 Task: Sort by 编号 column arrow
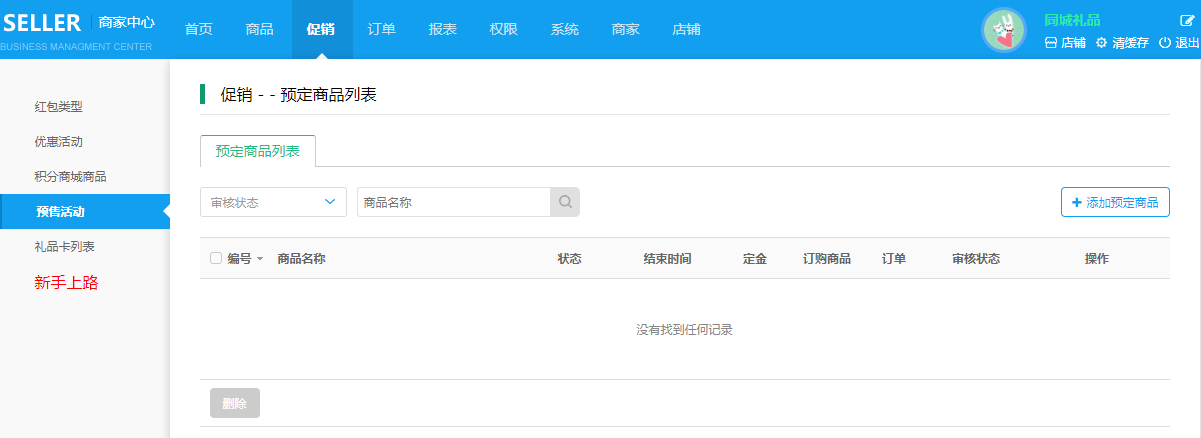click(260, 259)
